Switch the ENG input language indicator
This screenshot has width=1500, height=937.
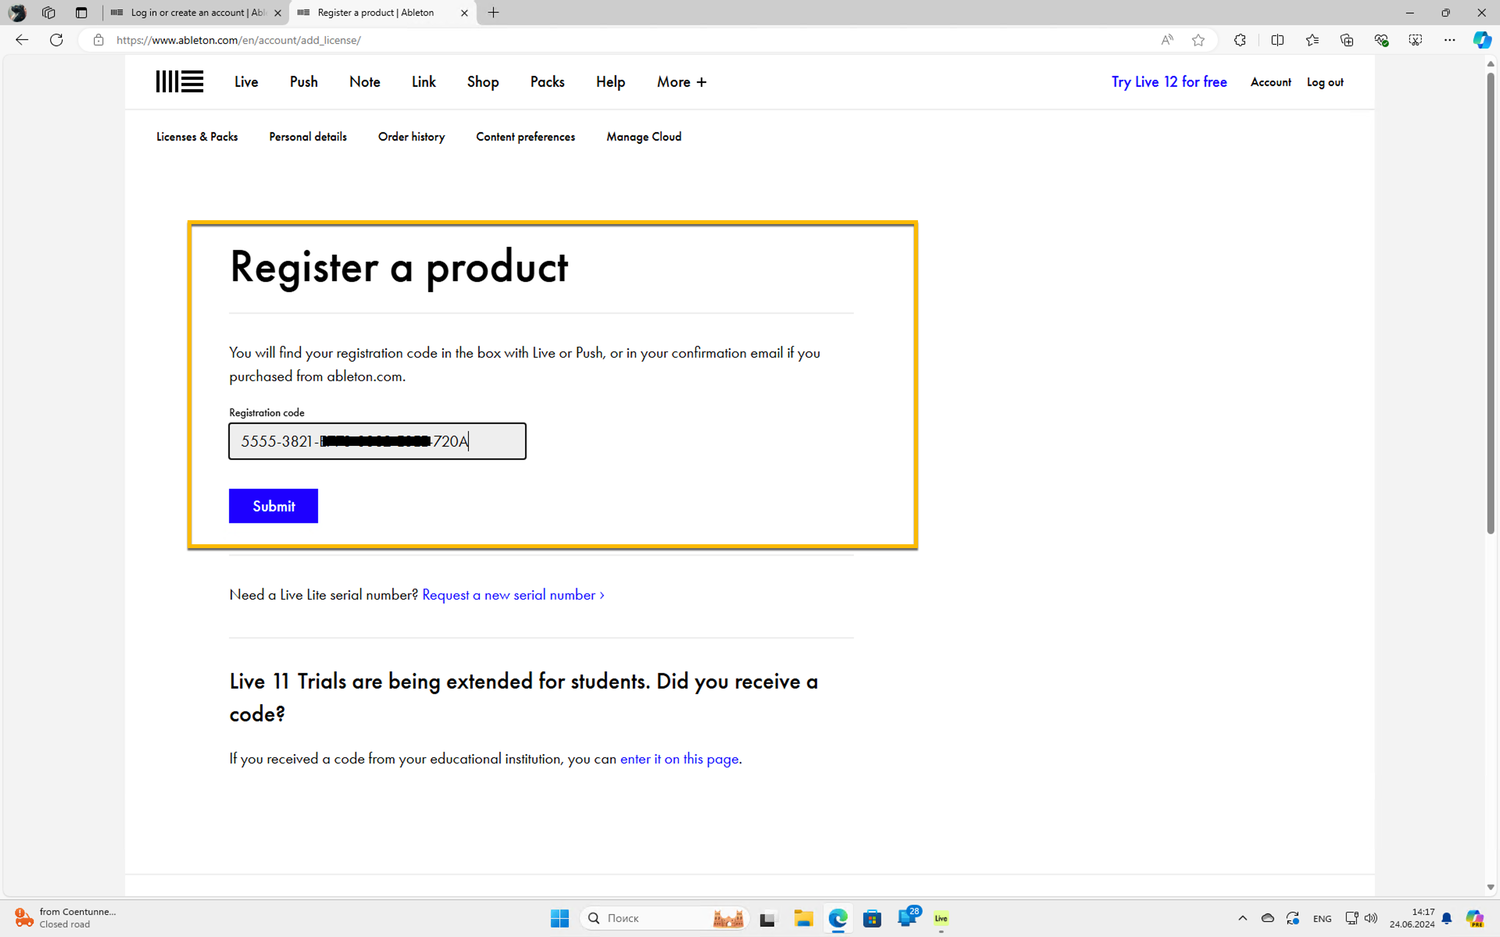(x=1322, y=919)
